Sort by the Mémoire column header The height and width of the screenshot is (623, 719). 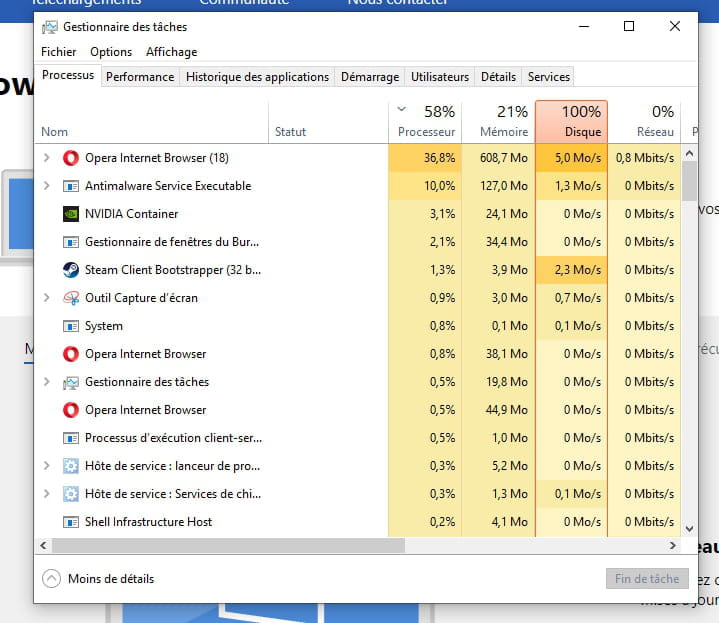click(x=498, y=122)
